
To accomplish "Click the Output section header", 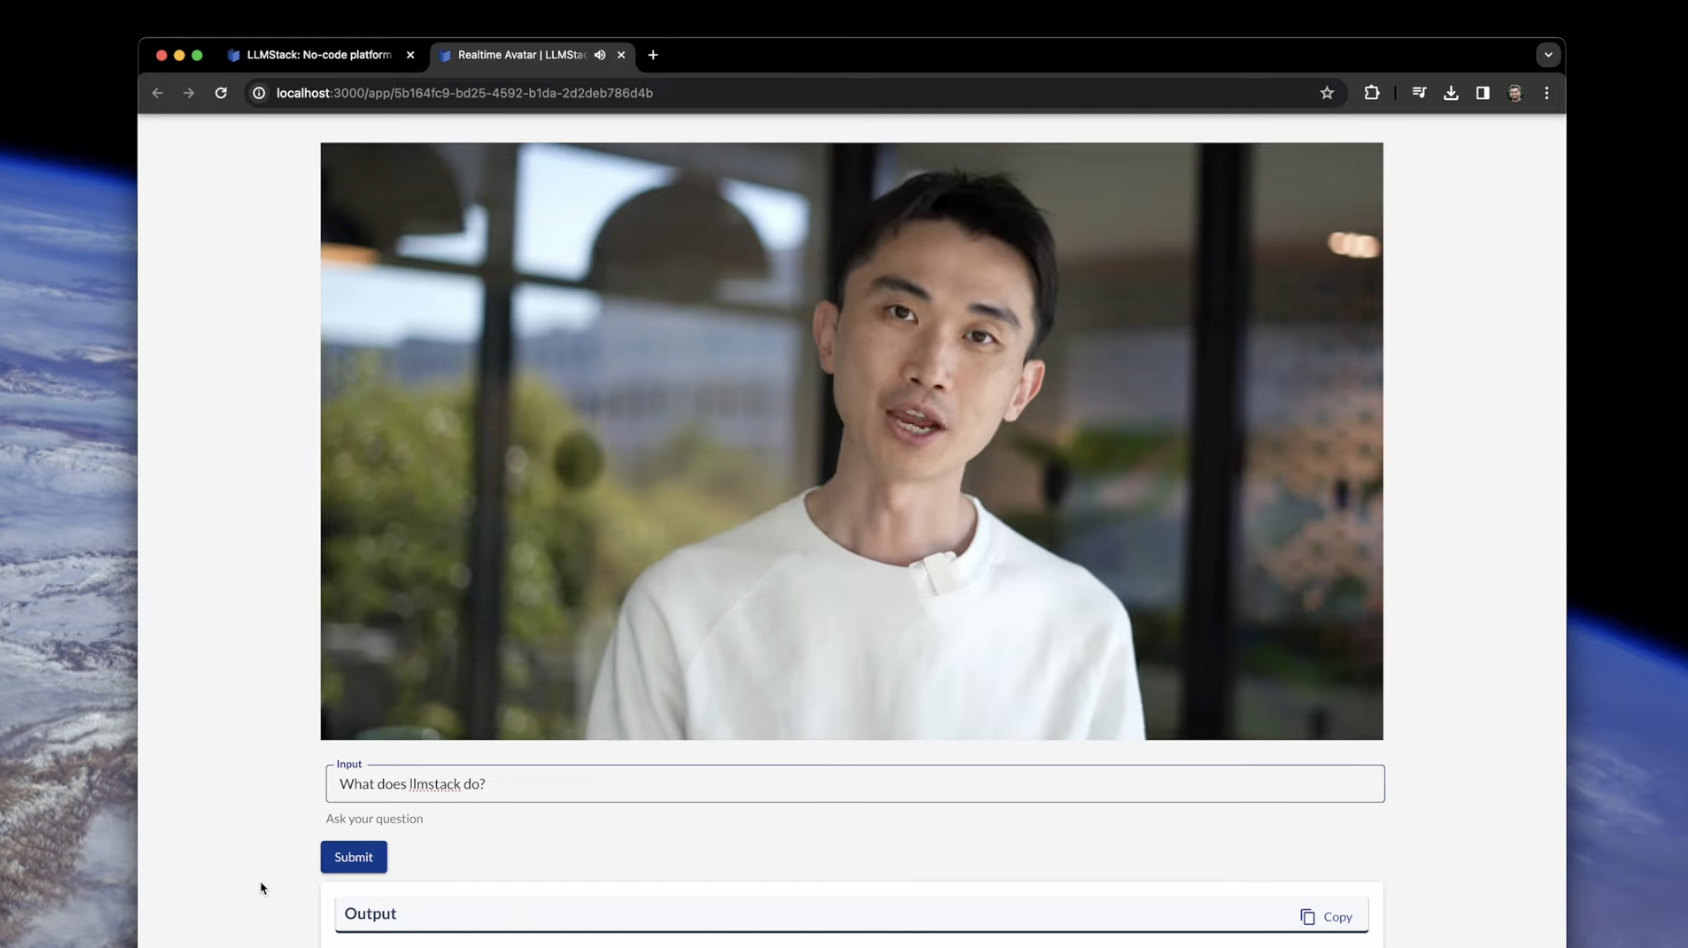I will point(370,913).
